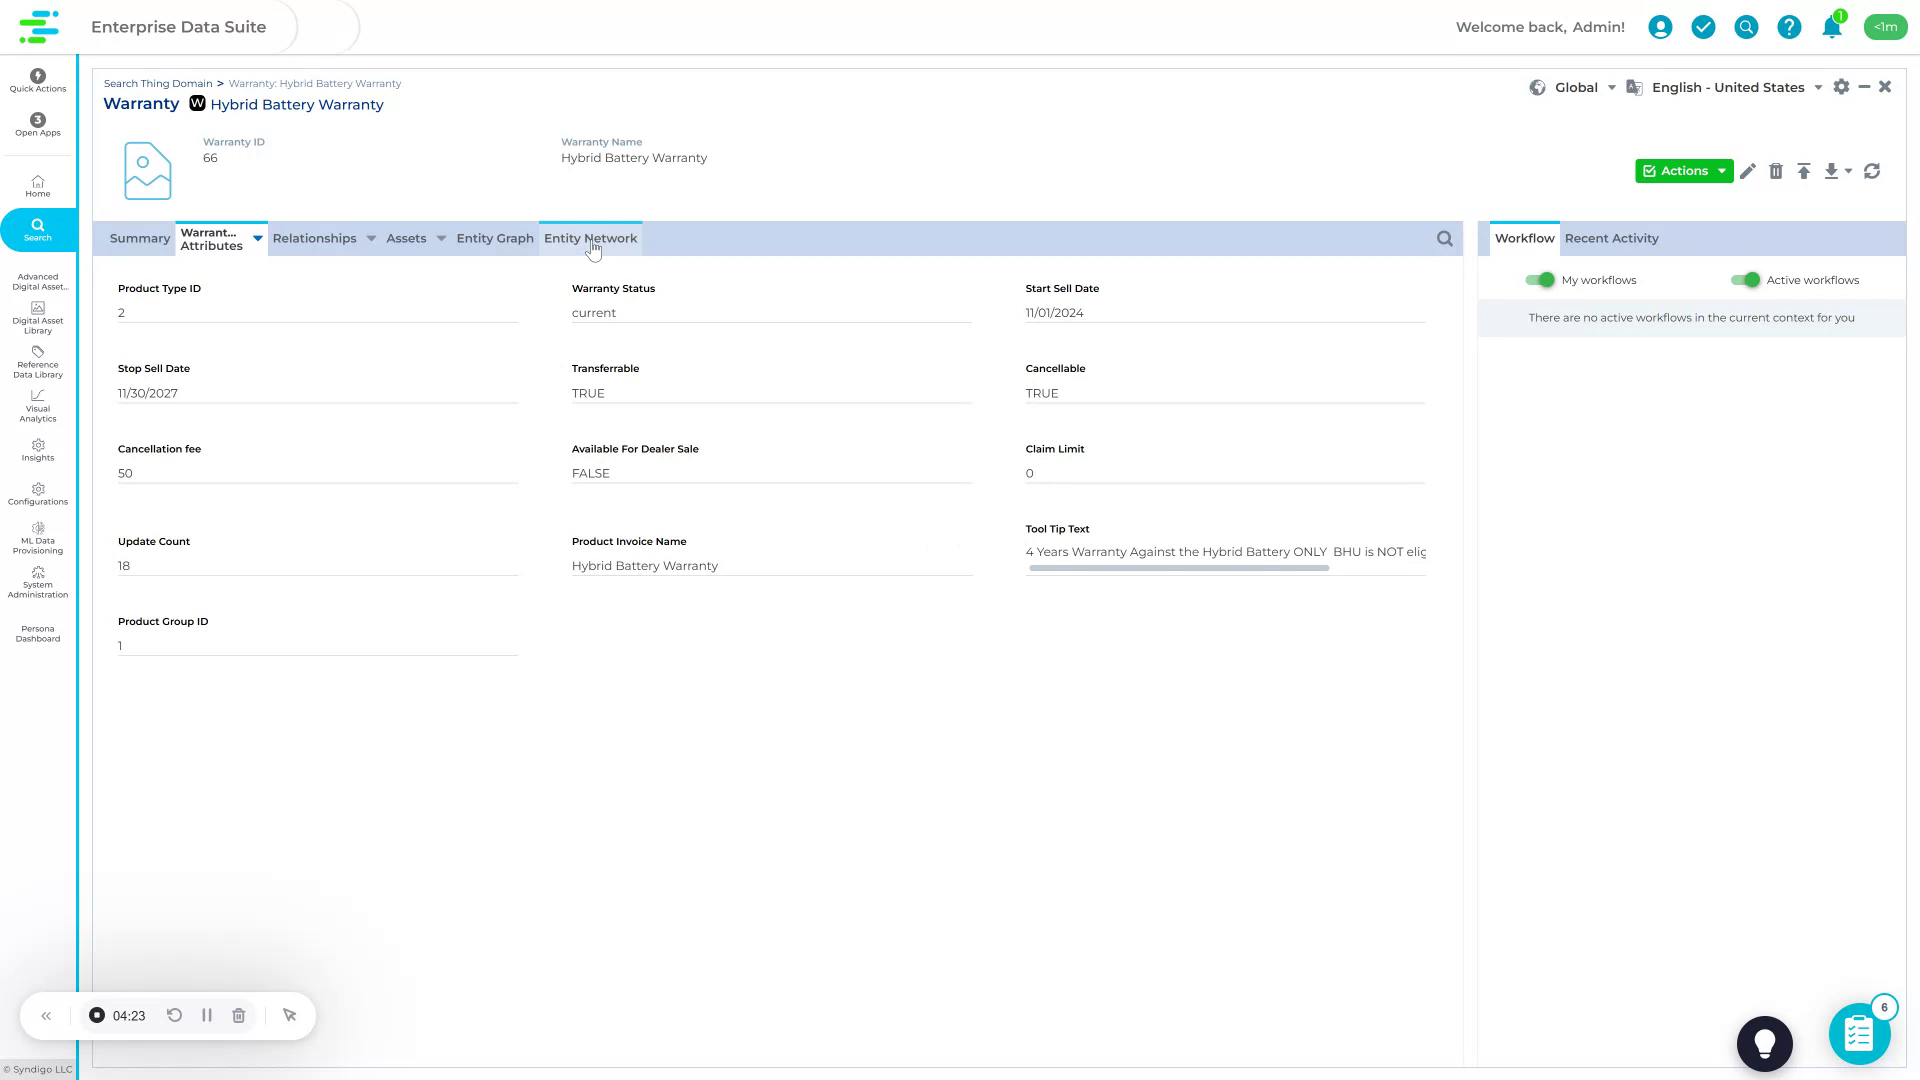Expand the Relationships tab chevron
Screen dimensions: 1920x1080
371,238
